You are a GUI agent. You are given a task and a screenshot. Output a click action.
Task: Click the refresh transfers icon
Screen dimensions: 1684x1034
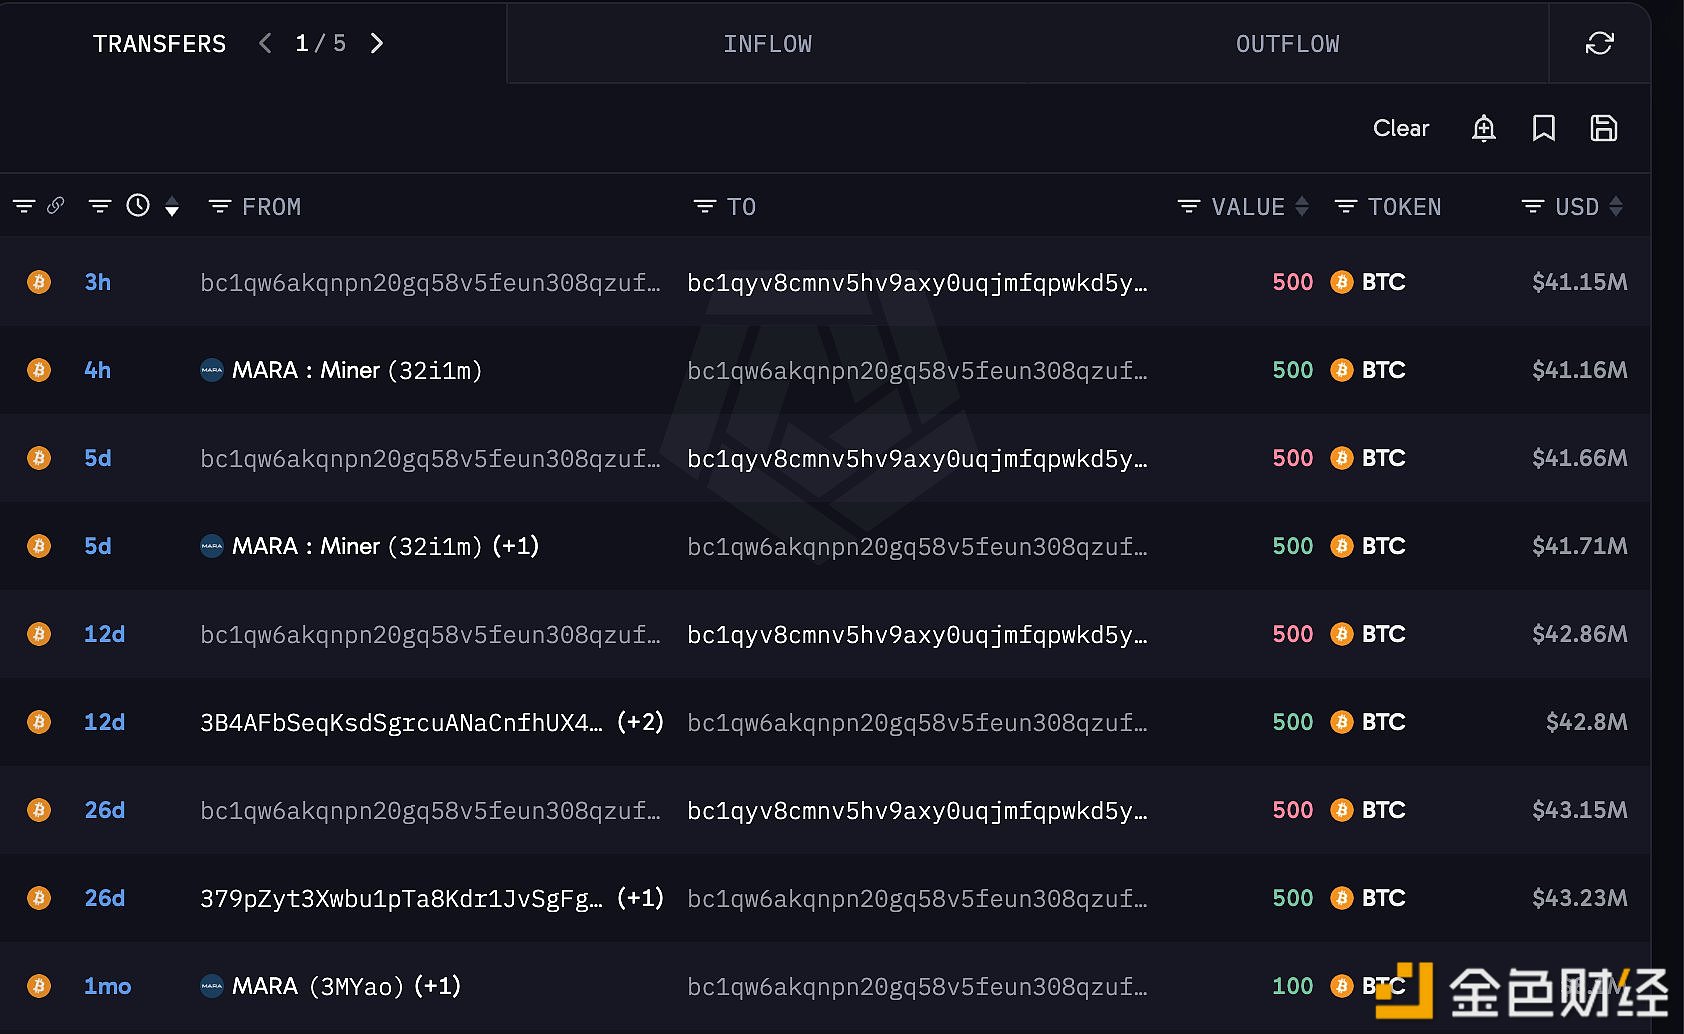[x=1599, y=43]
